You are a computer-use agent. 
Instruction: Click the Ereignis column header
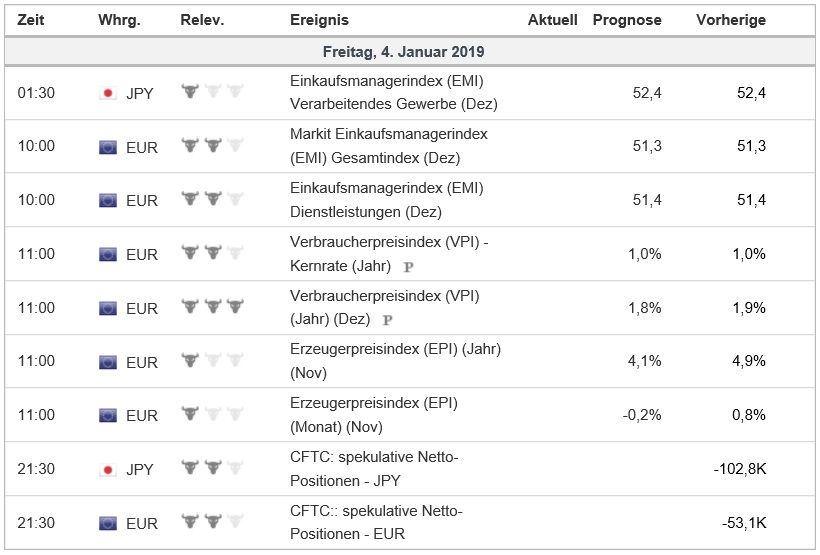pyautogui.click(x=318, y=20)
